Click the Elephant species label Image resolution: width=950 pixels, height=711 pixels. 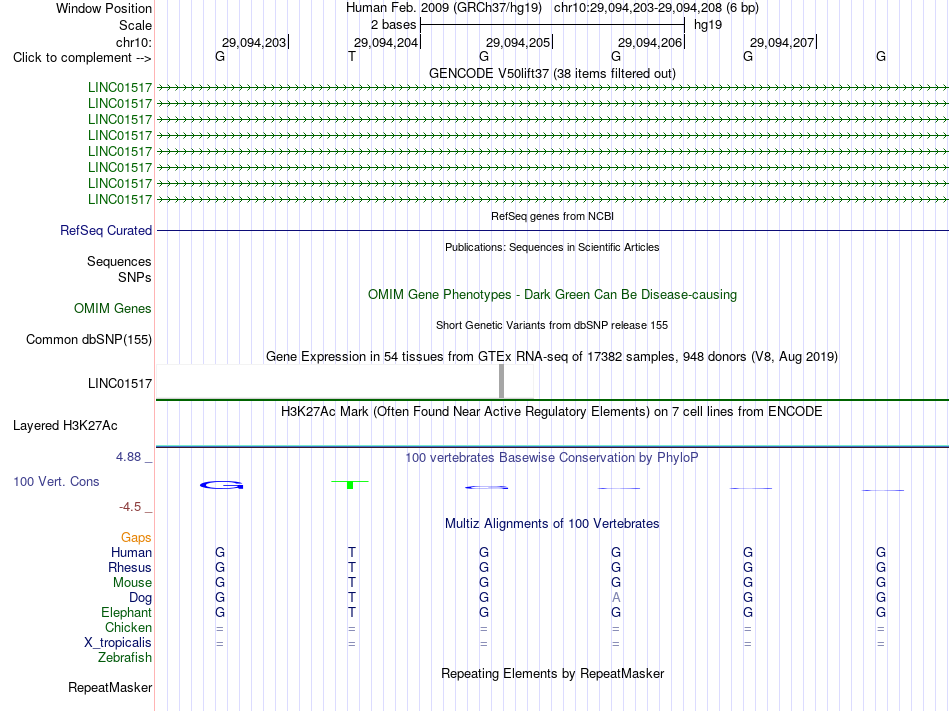[x=127, y=612]
